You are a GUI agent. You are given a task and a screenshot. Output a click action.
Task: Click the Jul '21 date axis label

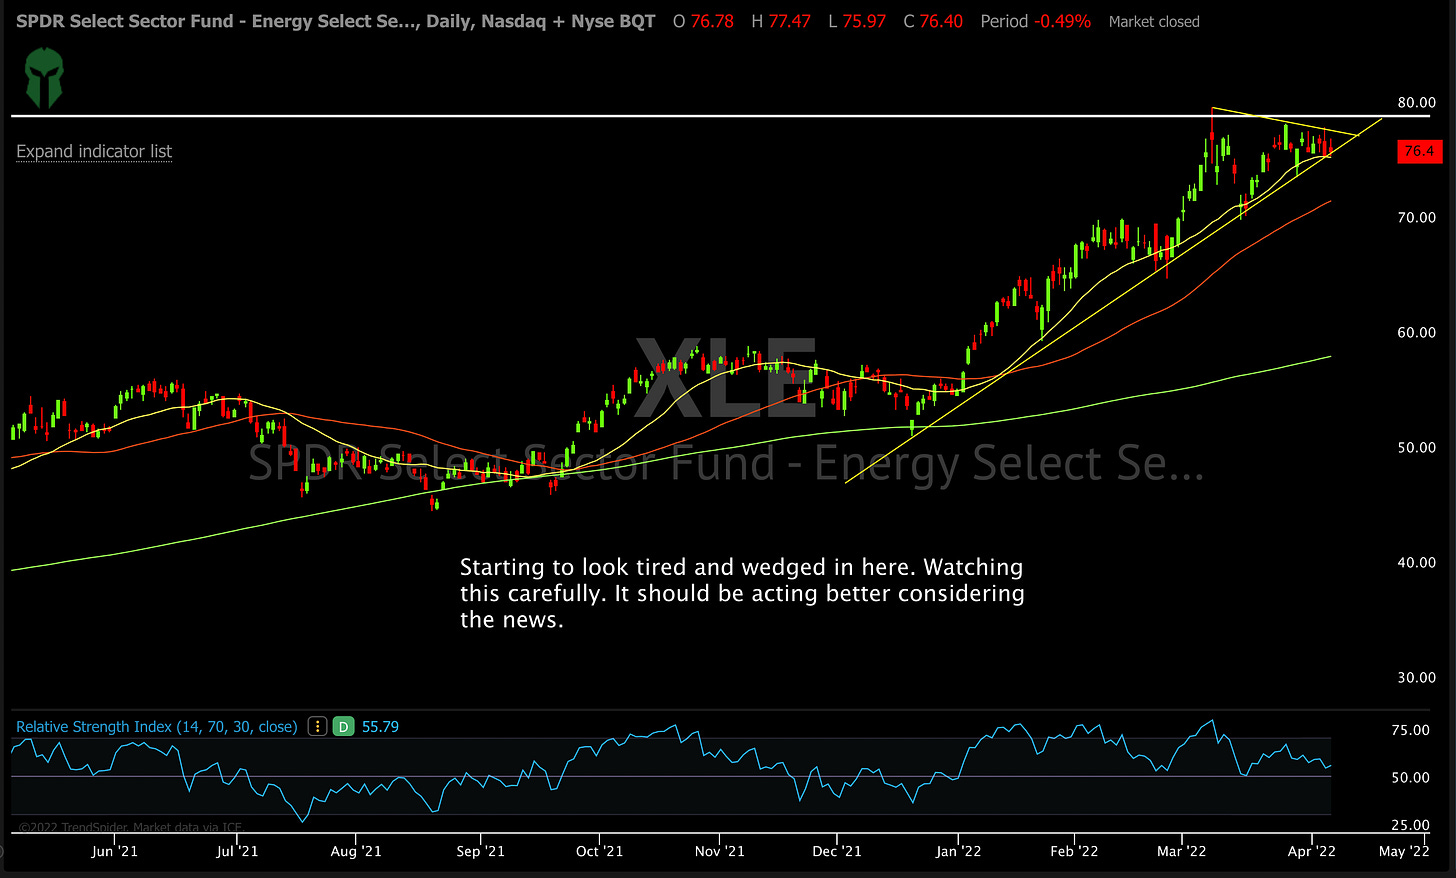point(237,852)
